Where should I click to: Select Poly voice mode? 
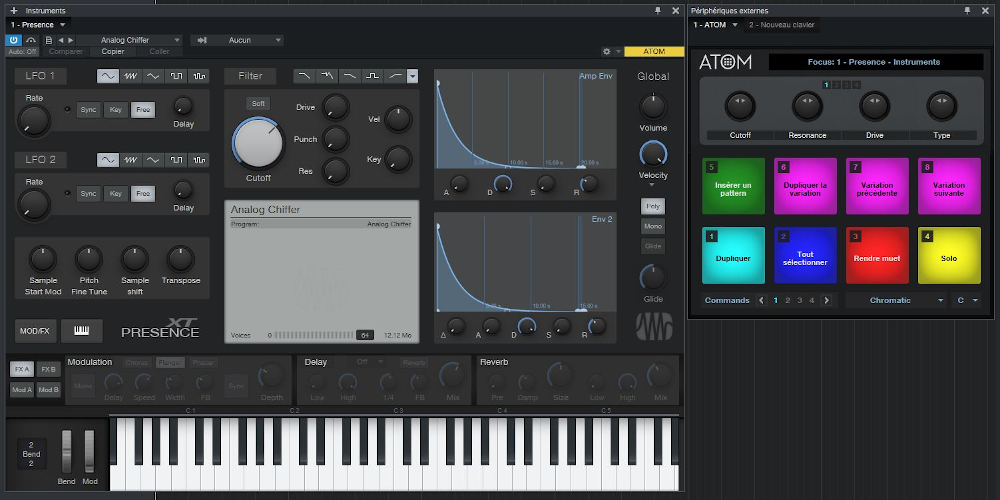[x=653, y=206]
